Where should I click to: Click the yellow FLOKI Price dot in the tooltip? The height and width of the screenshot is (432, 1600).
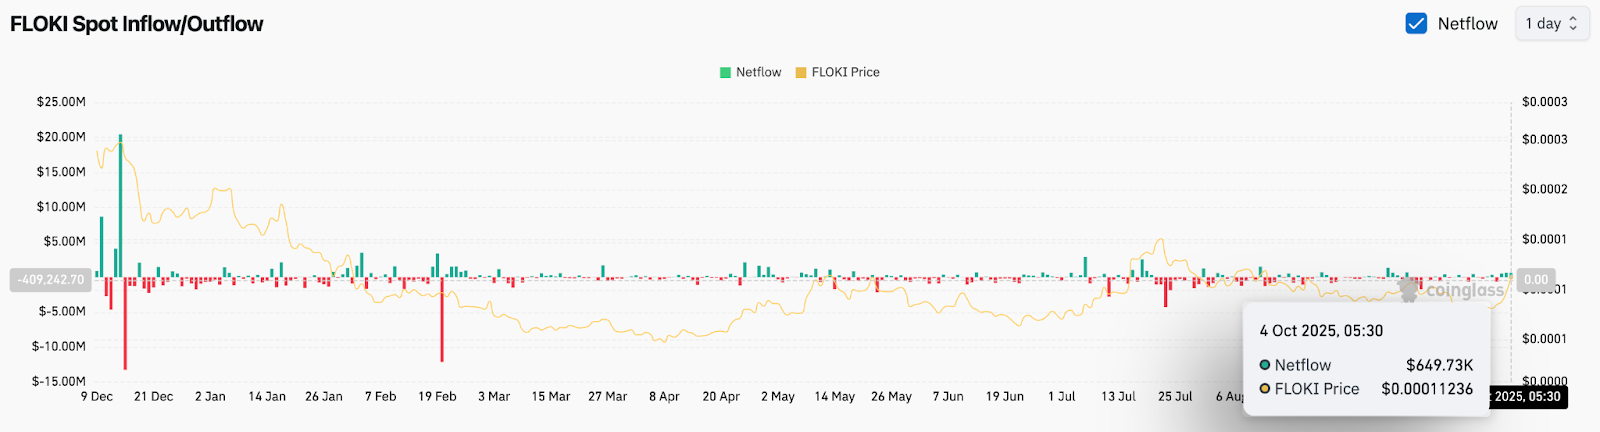(1265, 389)
